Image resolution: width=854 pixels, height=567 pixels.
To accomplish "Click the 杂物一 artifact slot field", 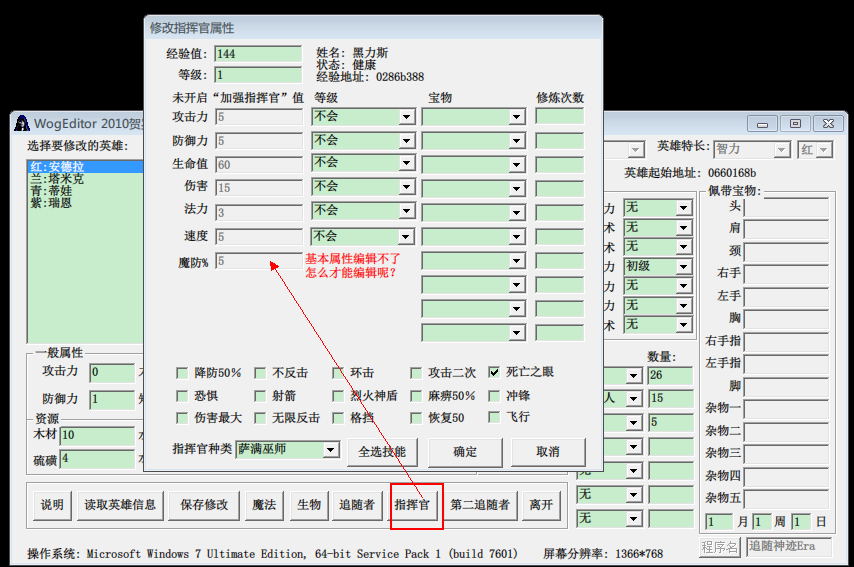I will 786,409.
